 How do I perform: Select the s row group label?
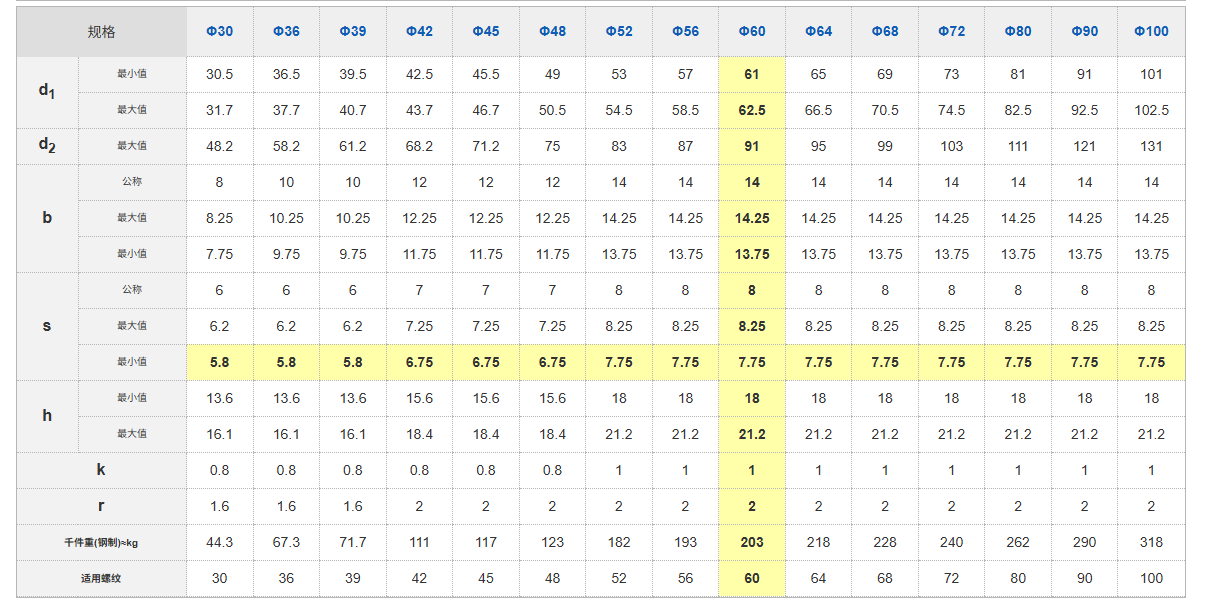tap(47, 326)
